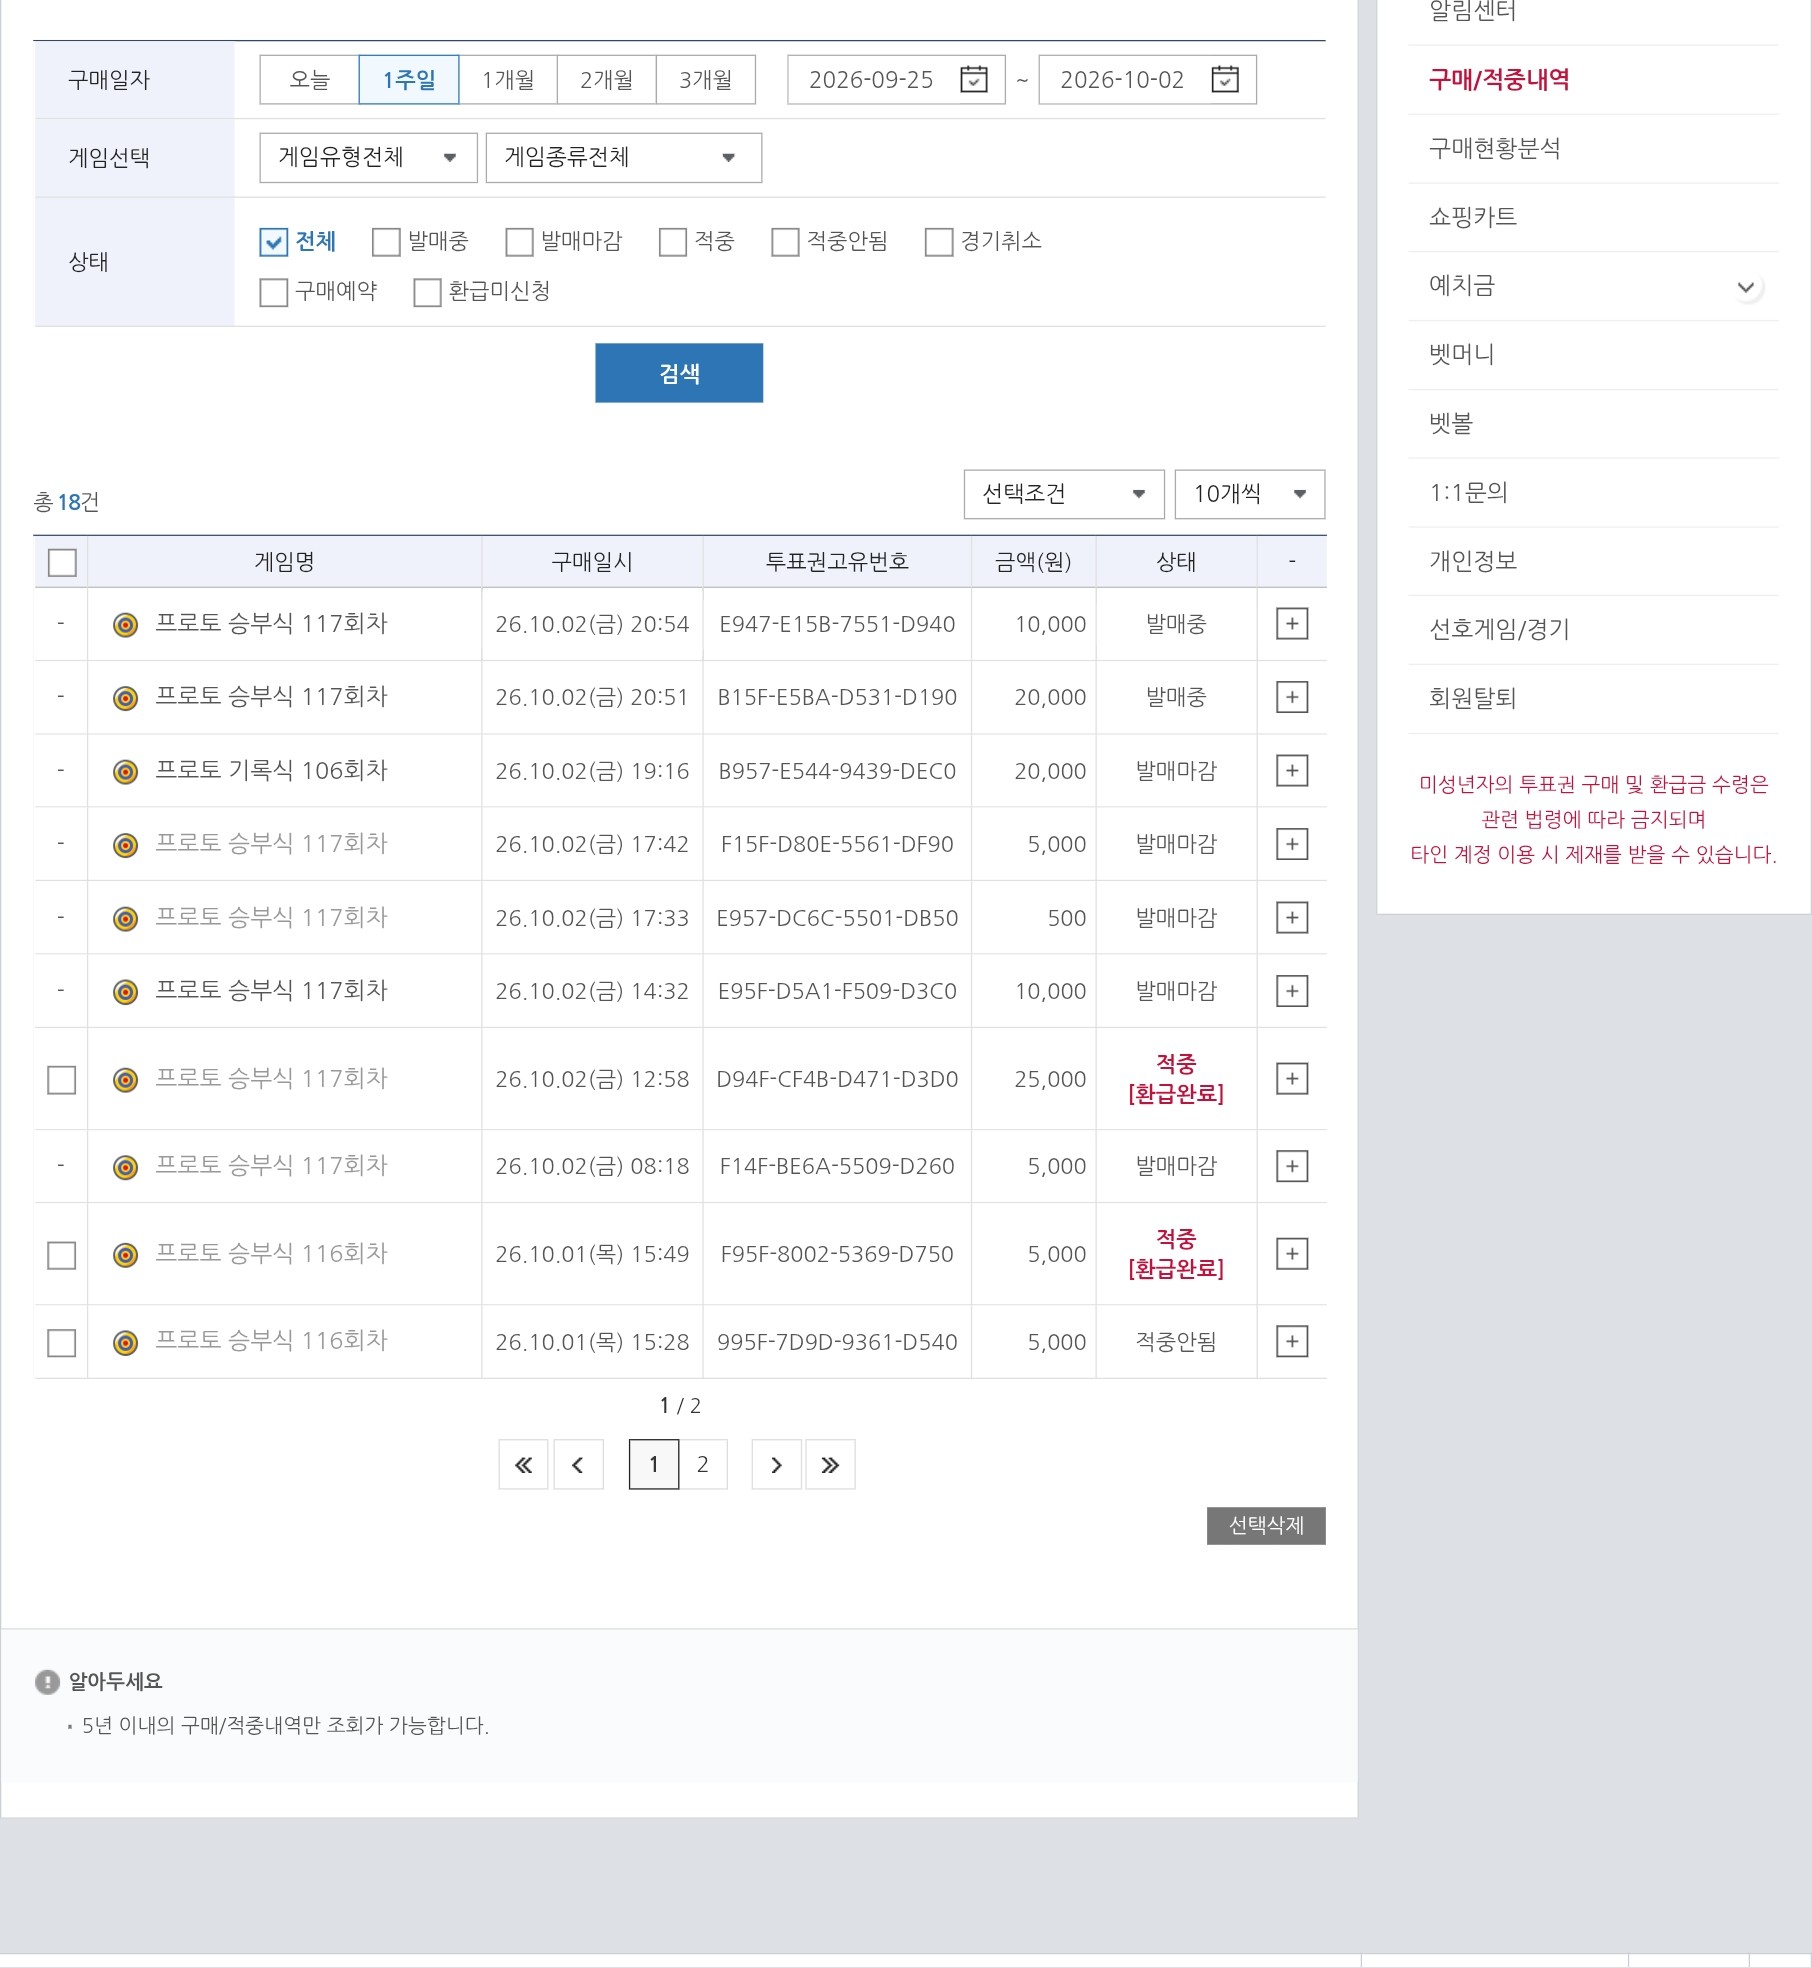Image resolution: width=1812 pixels, height=1968 pixels.
Task: Open the 게임유형전체 dropdown
Action: pos(368,158)
